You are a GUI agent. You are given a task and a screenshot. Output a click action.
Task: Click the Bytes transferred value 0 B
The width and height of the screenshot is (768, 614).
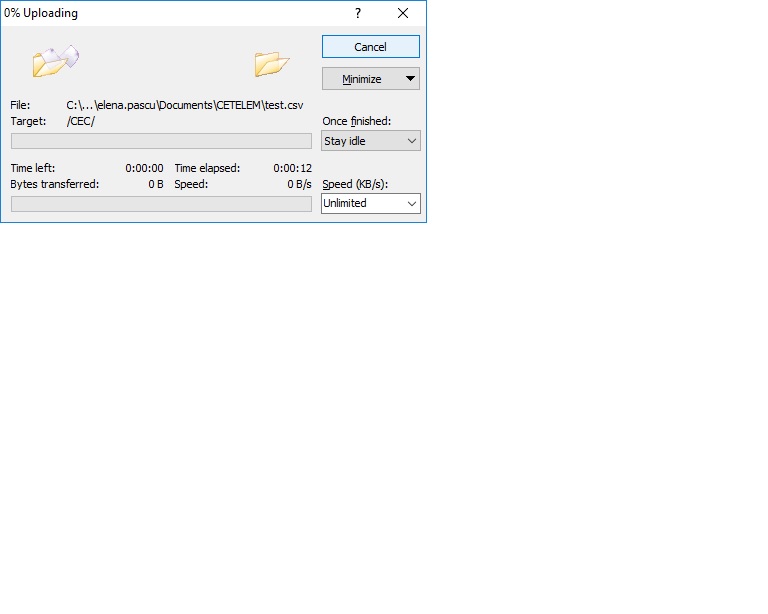click(155, 184)
